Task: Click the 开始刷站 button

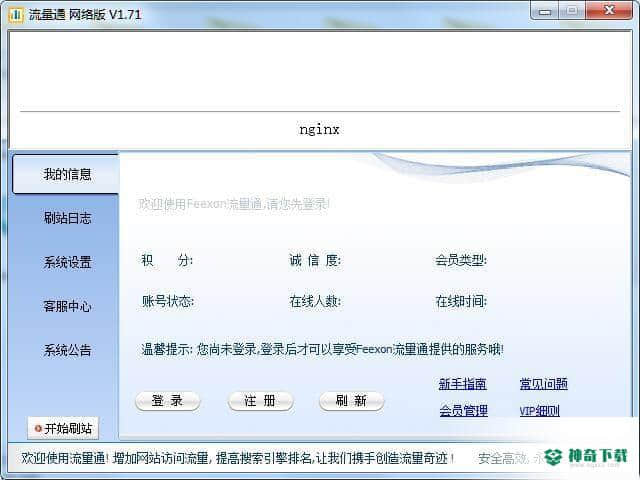Action: (x=63, y=428)
